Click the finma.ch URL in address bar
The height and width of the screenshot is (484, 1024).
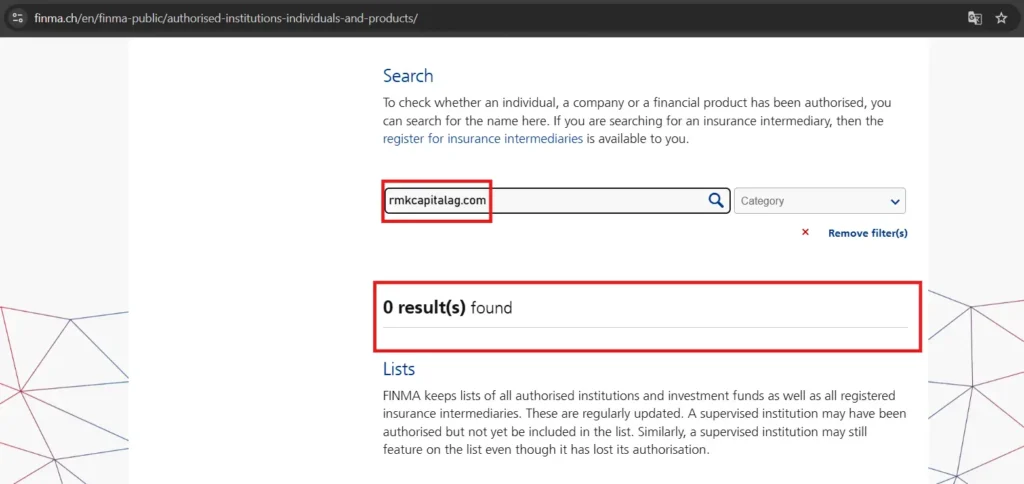pos(226,18)
